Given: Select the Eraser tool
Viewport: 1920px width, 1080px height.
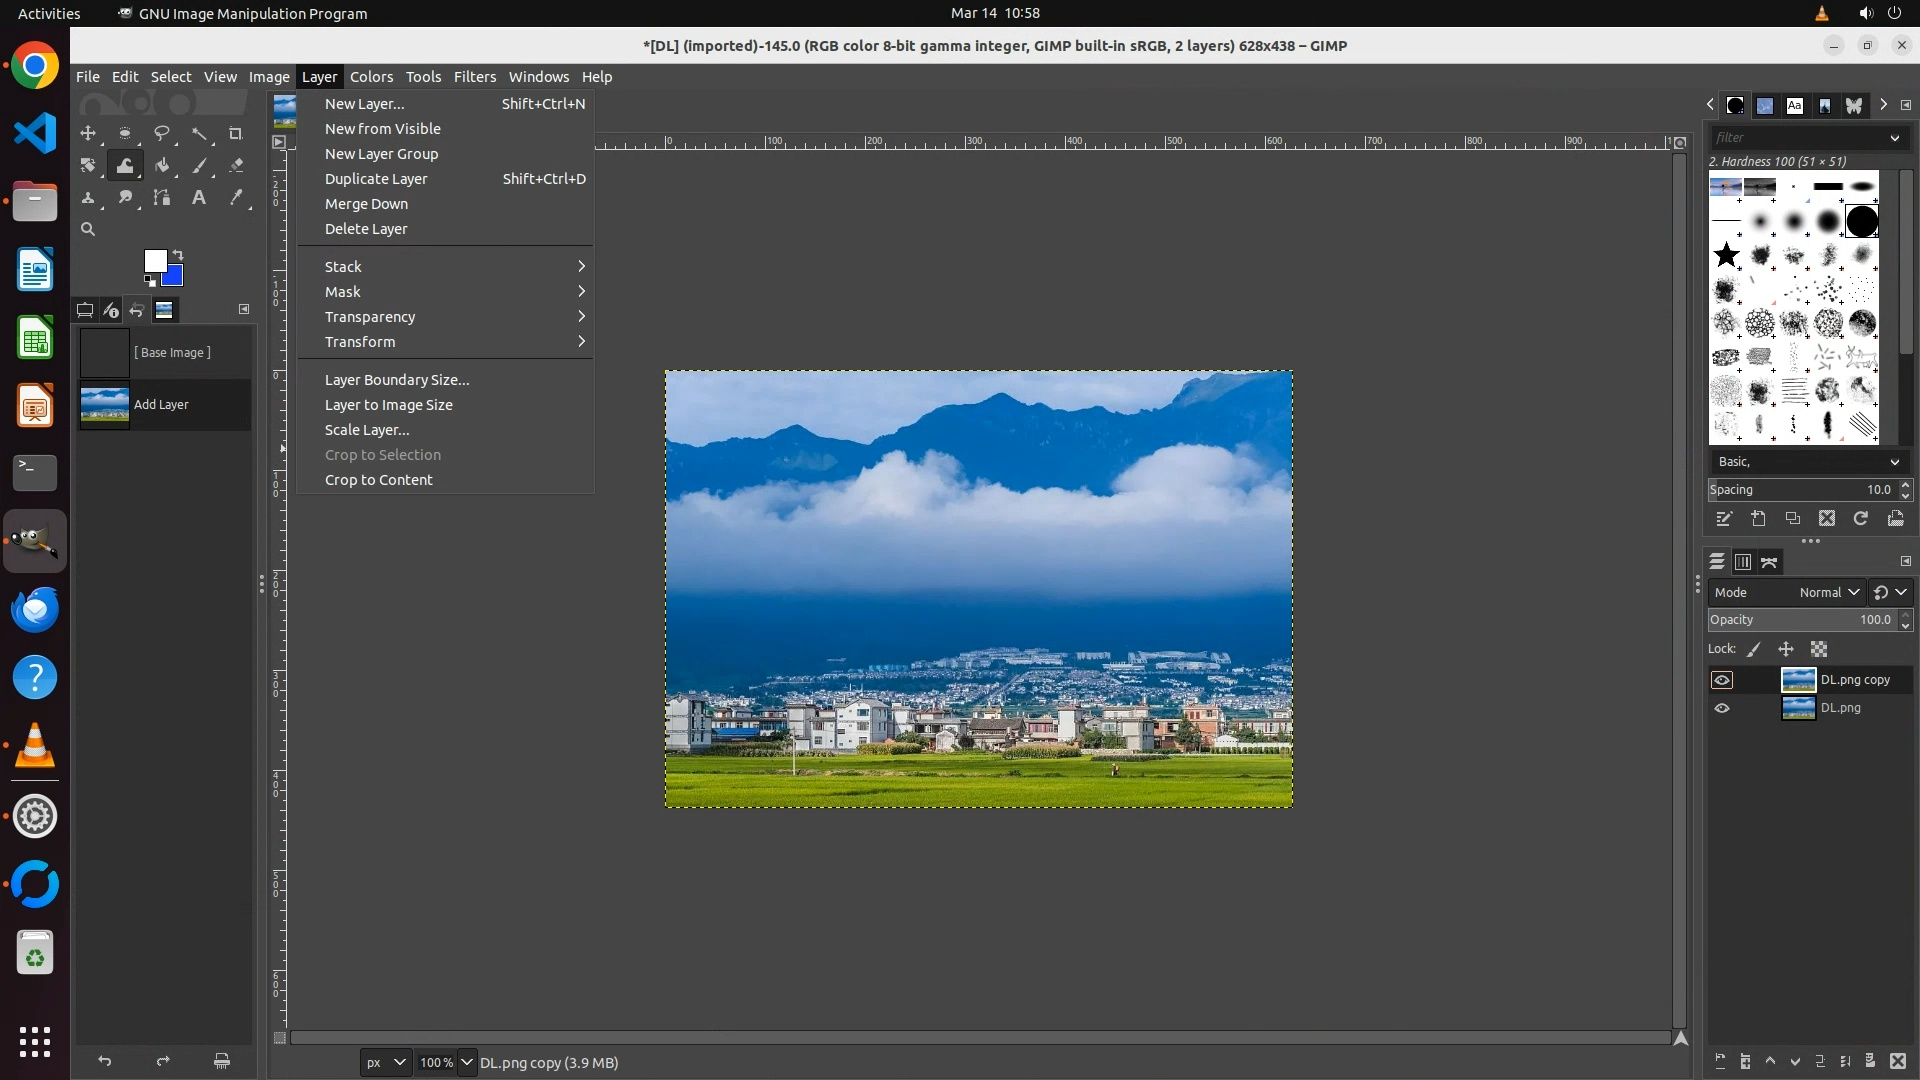Looking at the screenshot, I should pos(236,166).
